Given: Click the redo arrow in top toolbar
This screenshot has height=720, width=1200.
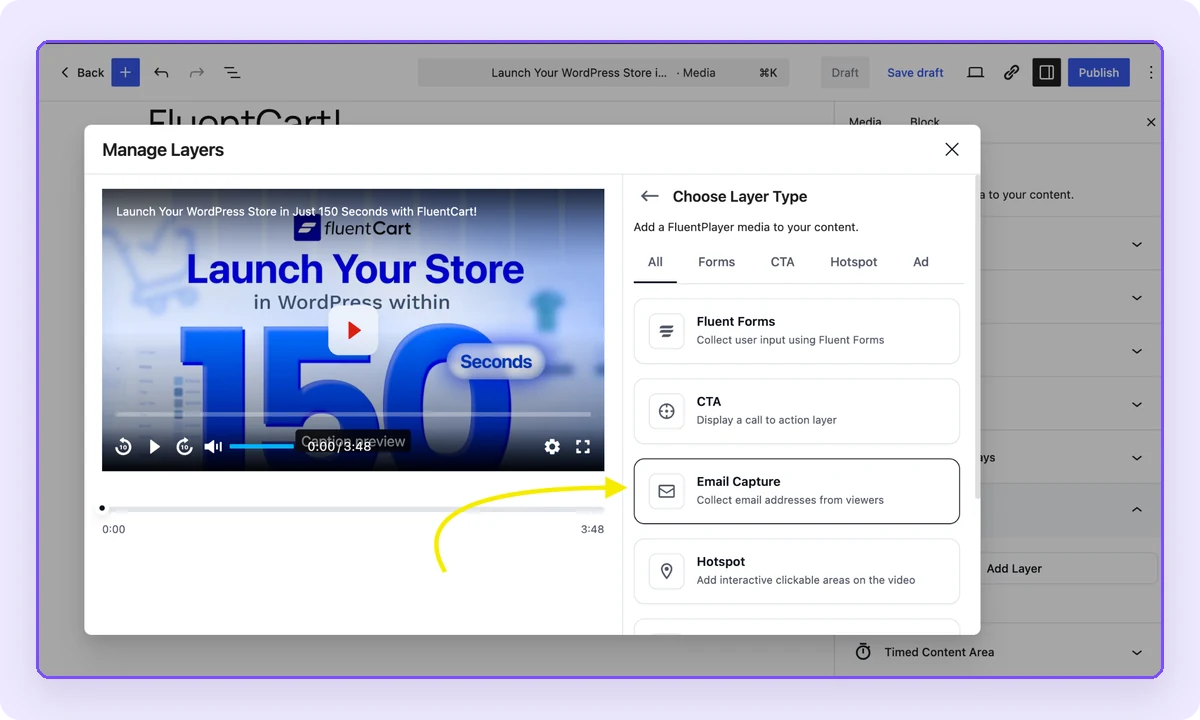Looking at the screenshot, I should click(197, 73).
